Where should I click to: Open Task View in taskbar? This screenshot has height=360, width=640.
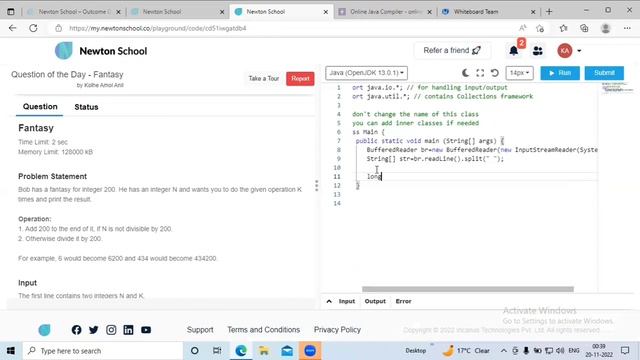click(217, 351)
